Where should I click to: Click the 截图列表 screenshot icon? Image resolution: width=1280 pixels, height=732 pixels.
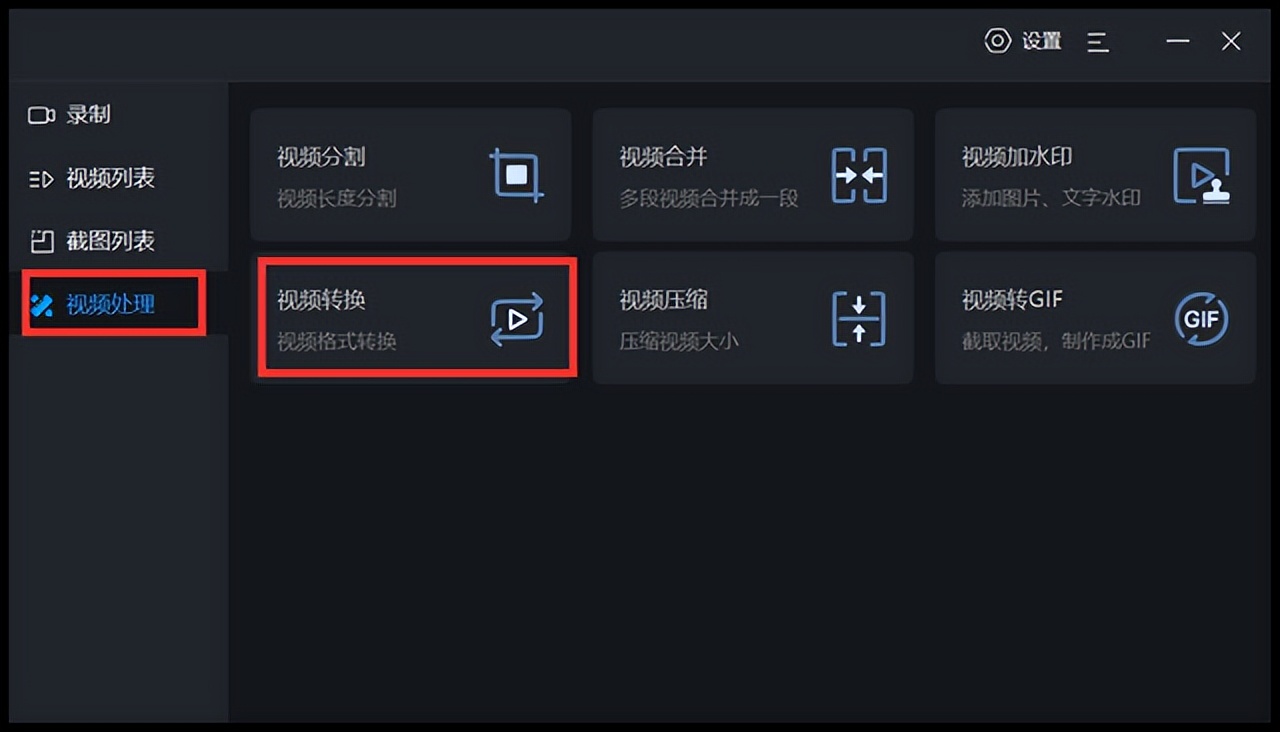(x=41, y=241)
